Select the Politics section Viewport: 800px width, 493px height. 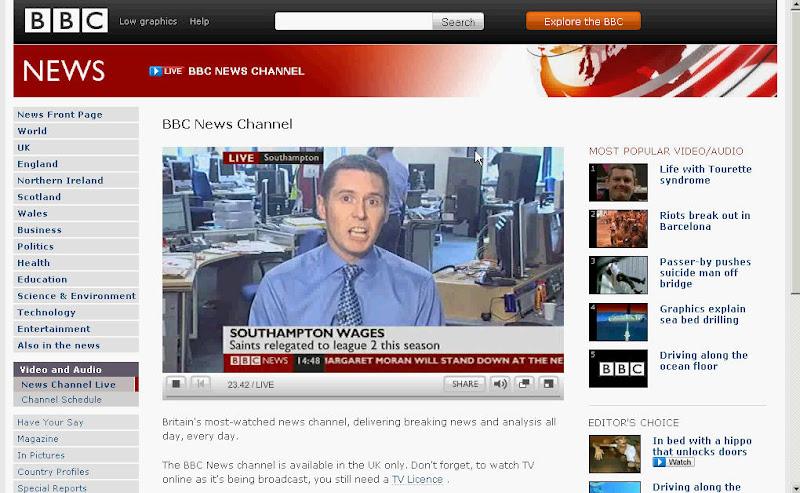pyautogui.click(x=76, y=246)
